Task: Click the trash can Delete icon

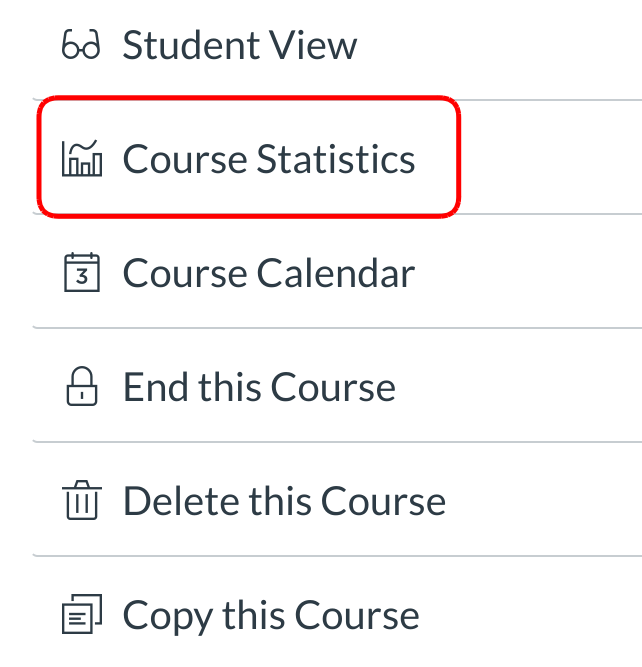Action: [81, 501]
